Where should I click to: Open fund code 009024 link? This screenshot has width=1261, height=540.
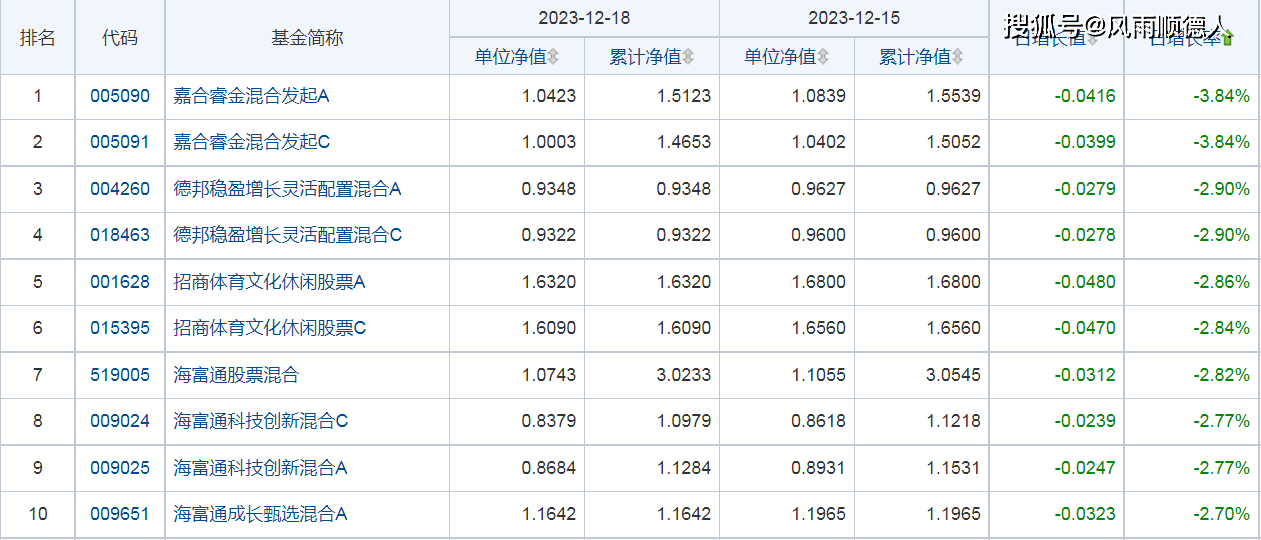tap(120, 421)
